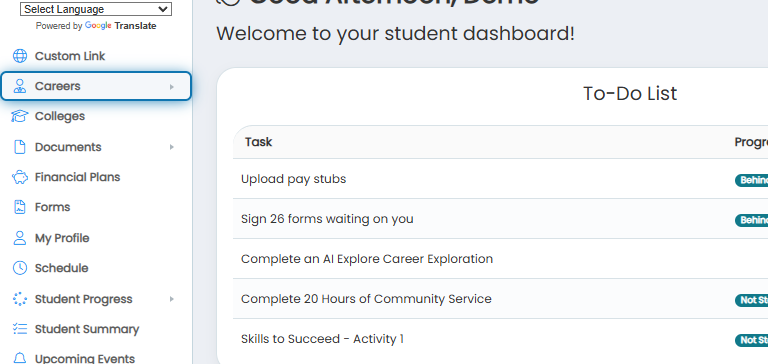Click the Student Progress spinner icon

pos(20,299)
